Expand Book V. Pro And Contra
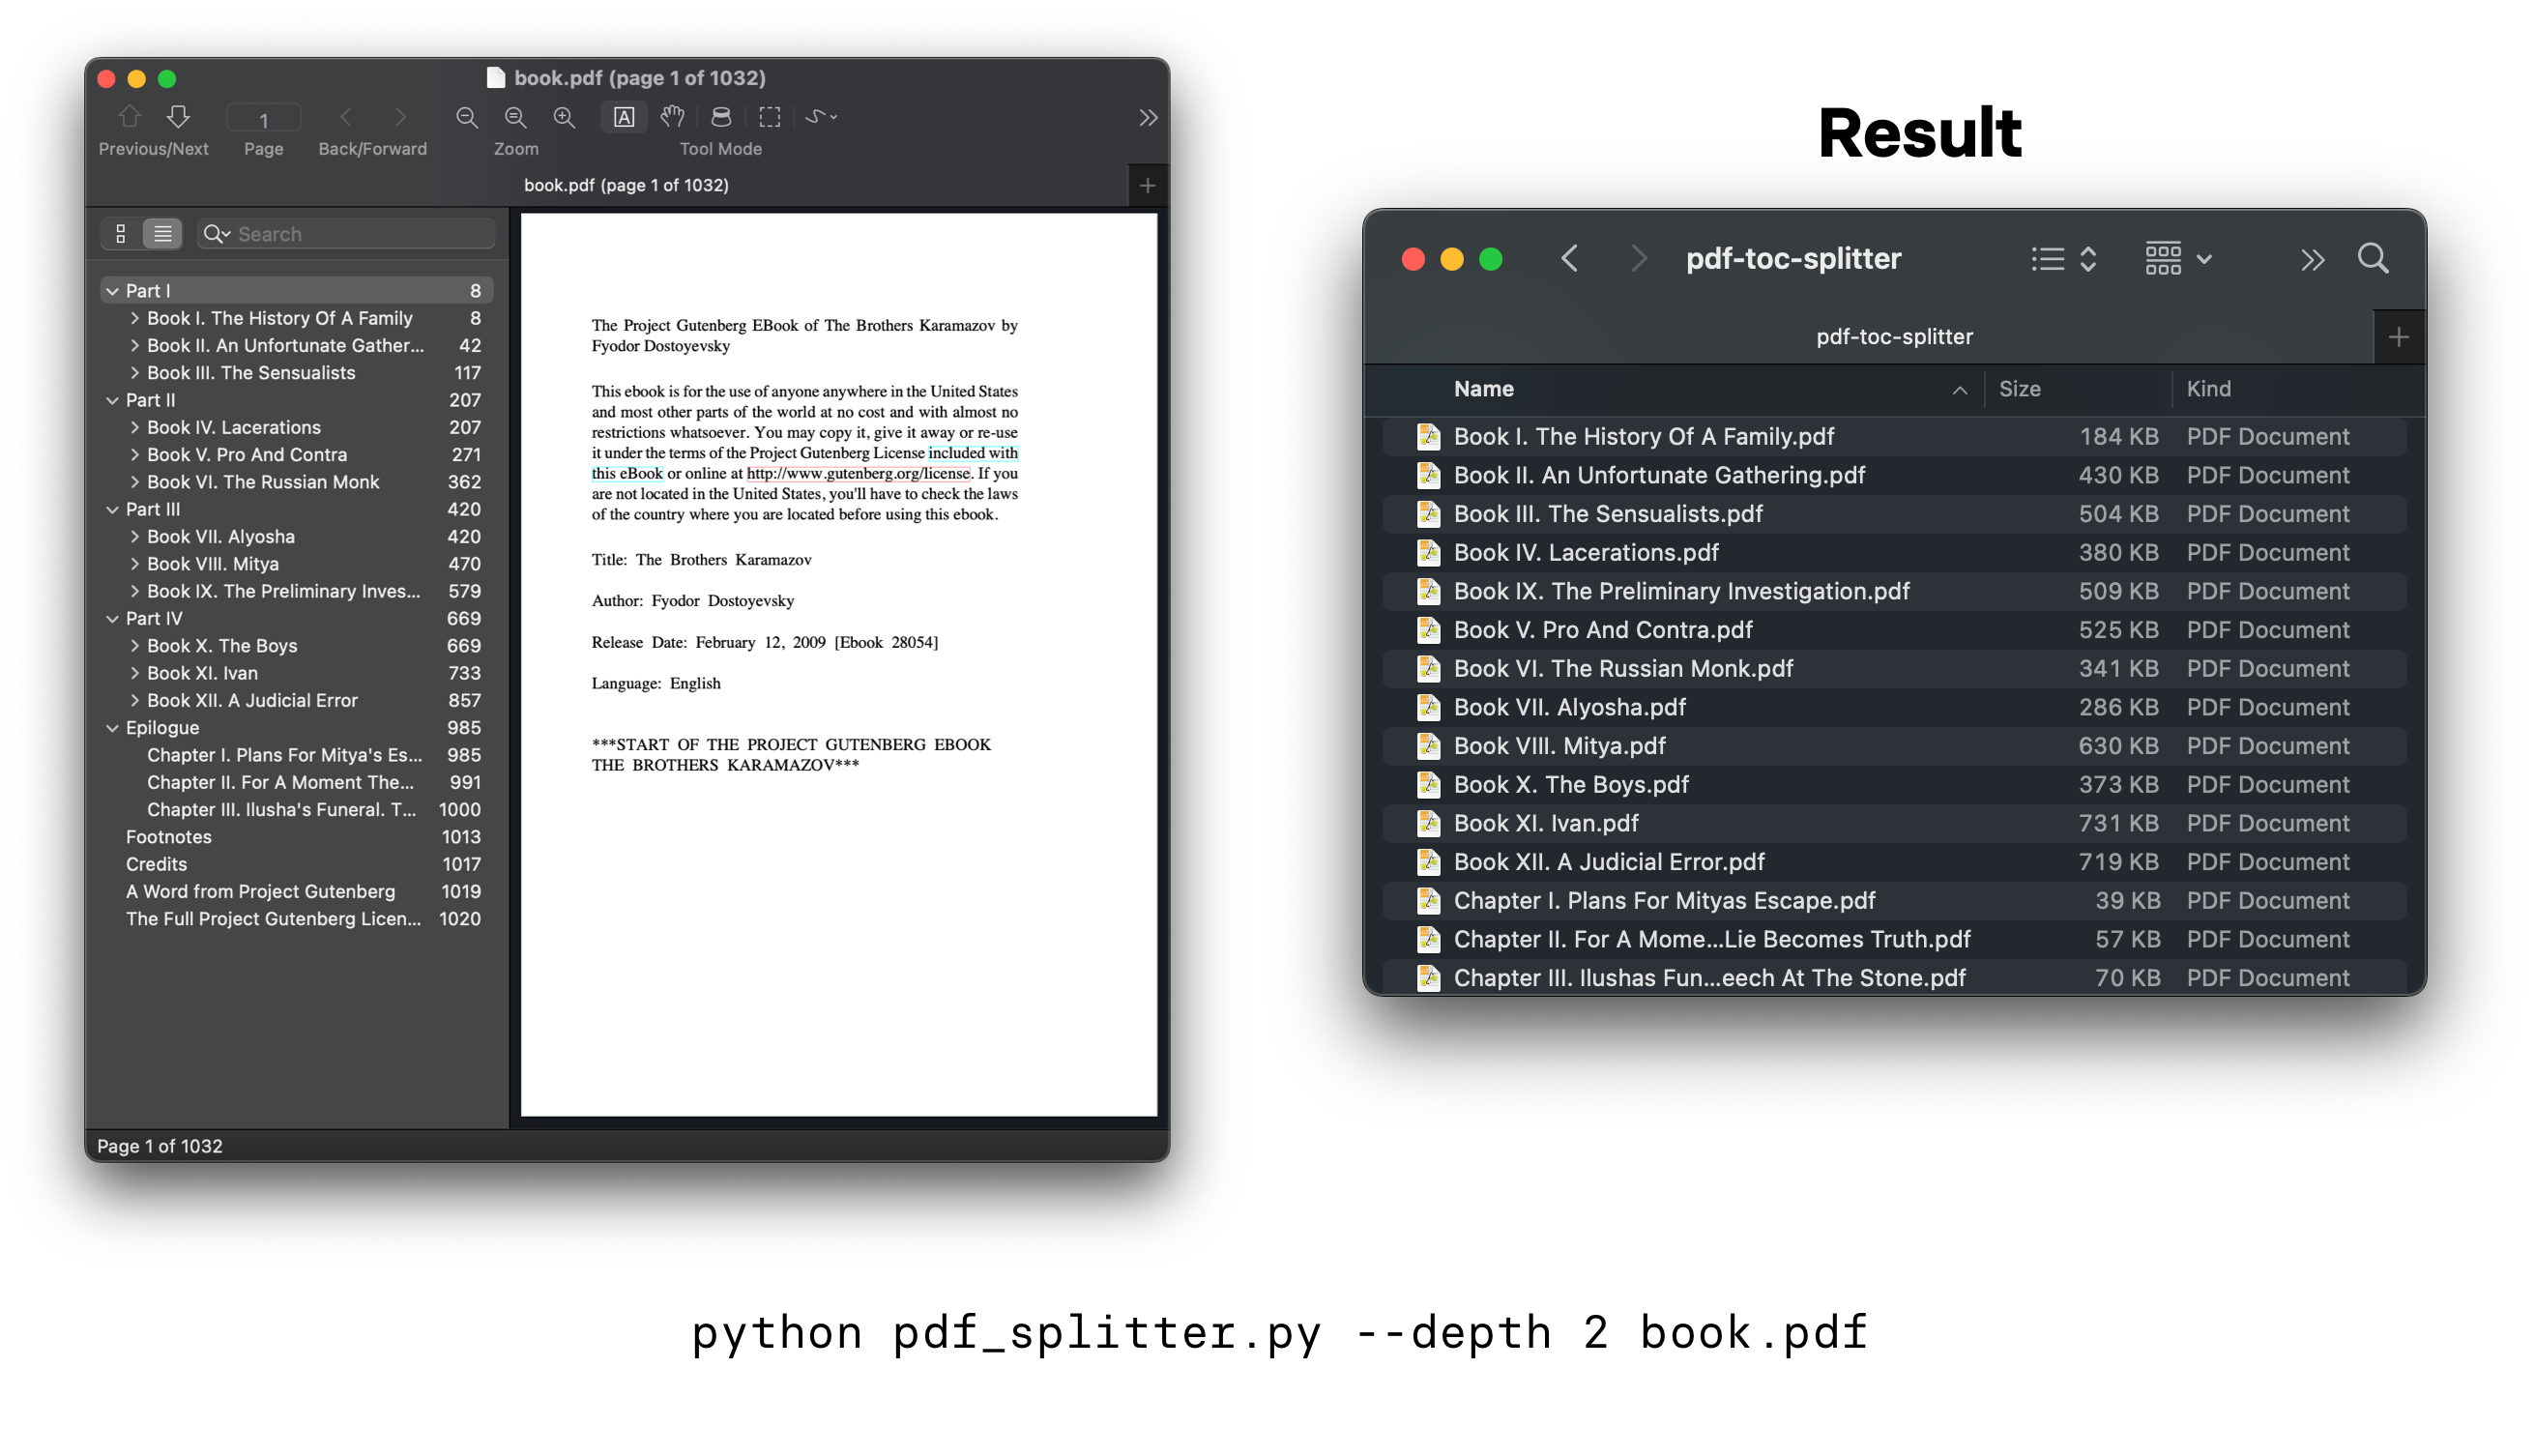2535x1456 pixels. tap(134, 455)
